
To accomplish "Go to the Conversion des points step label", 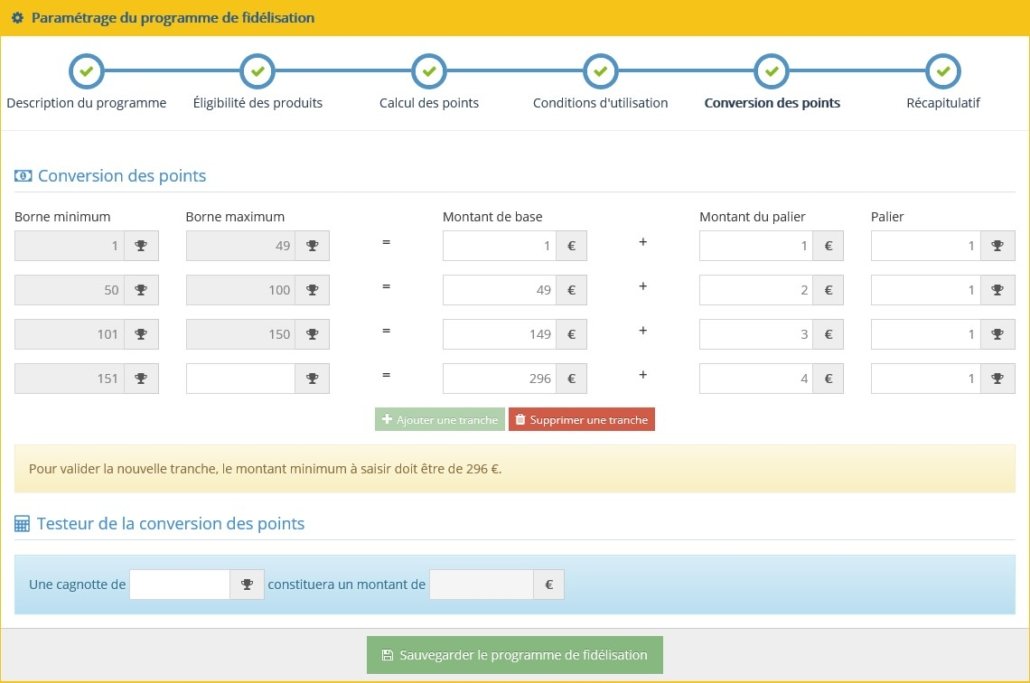I will pyautogui.click(x=772, y=103).
